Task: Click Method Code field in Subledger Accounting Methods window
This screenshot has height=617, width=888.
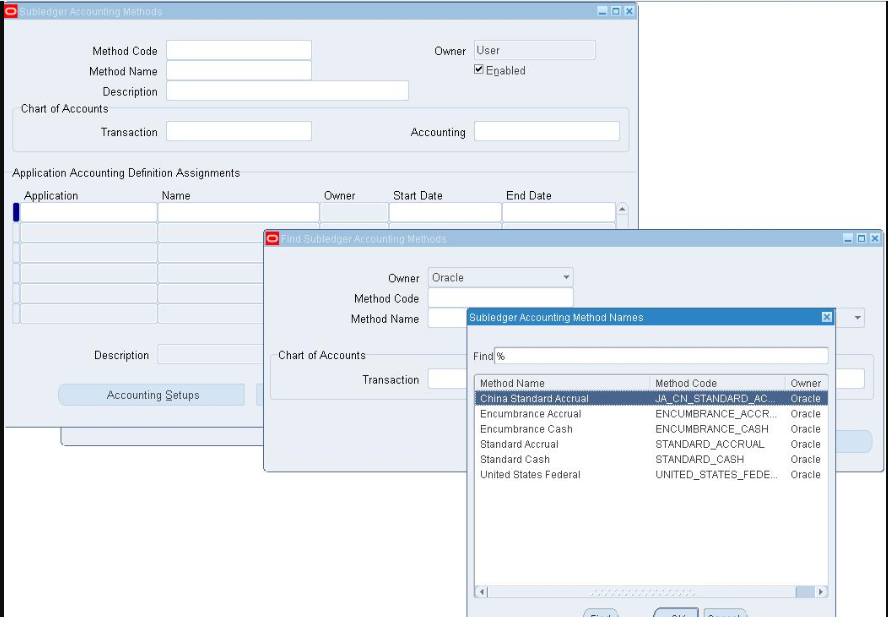Action: coord(239,50)
